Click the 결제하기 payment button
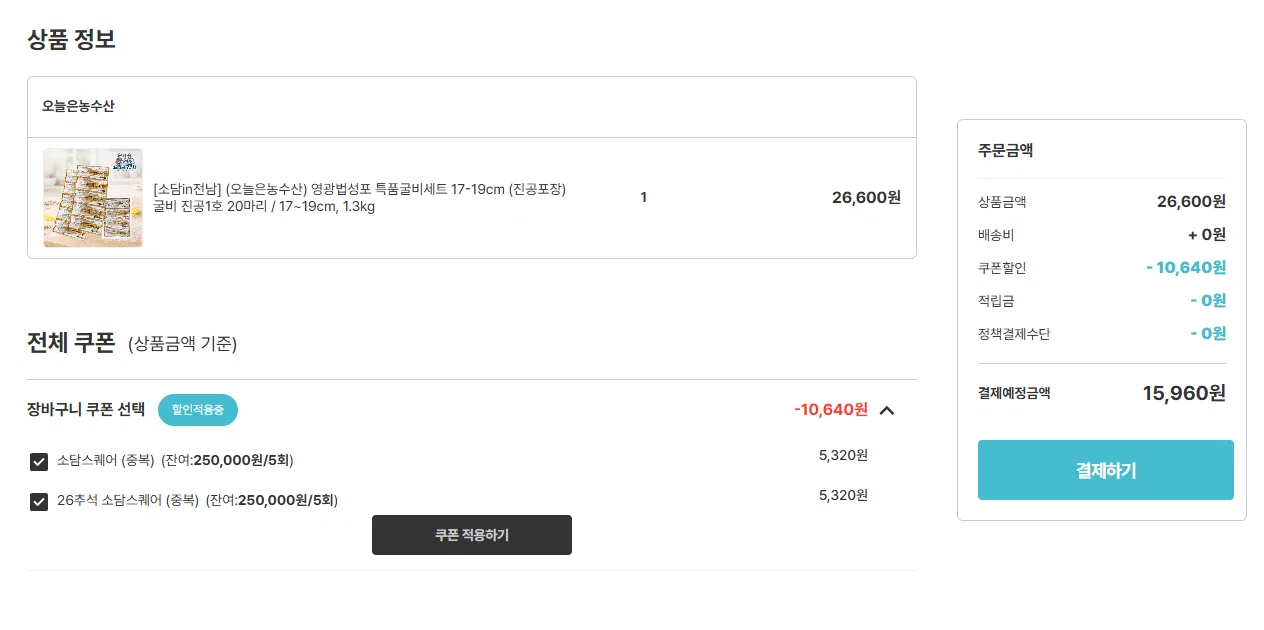The width and height of the screenshot is (1264, 630). tap(1106, 470)
